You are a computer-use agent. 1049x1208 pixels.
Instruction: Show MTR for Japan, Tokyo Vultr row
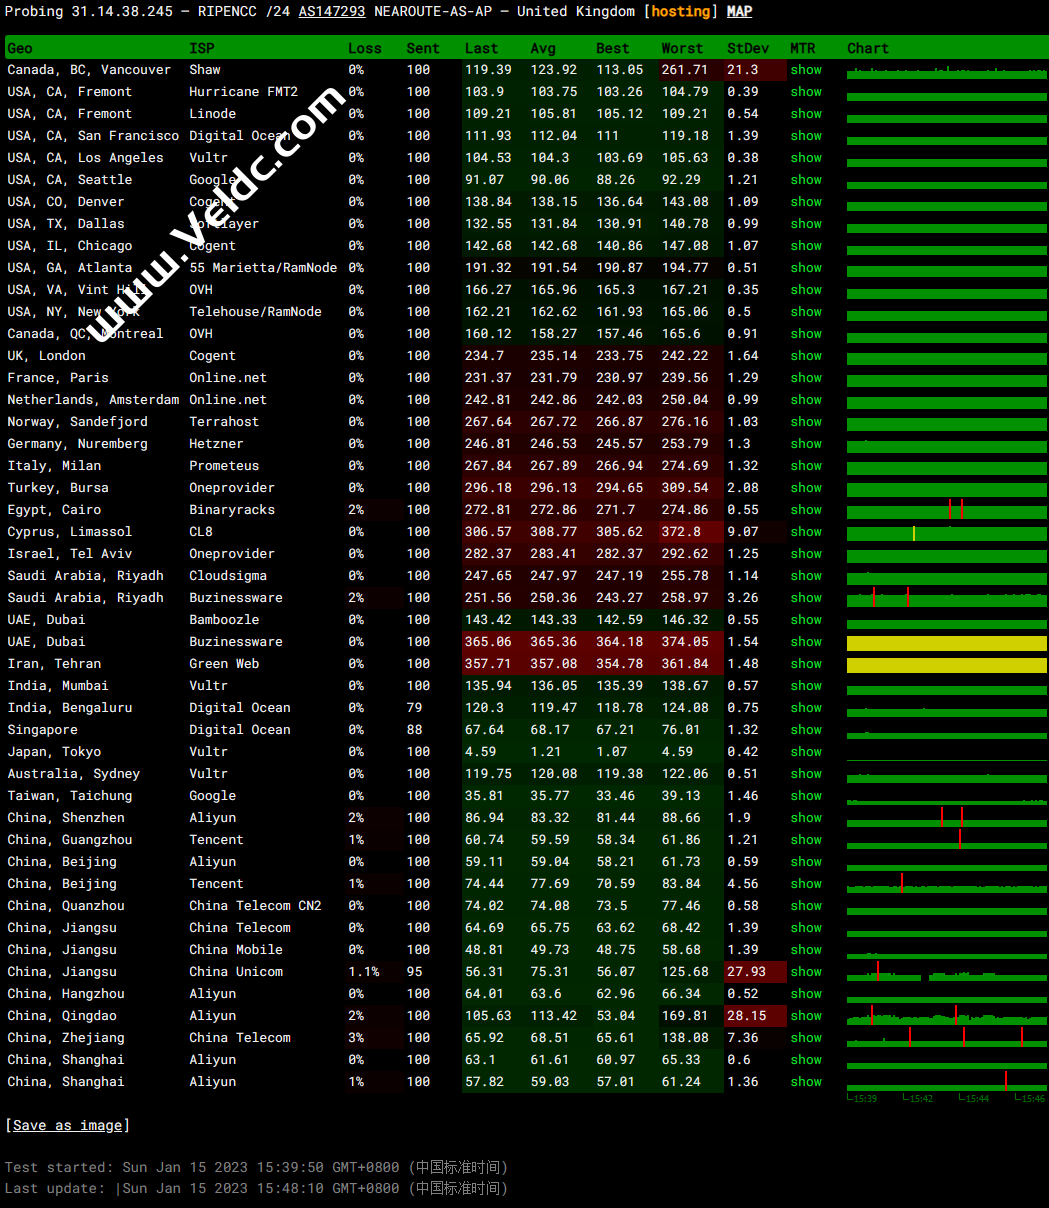(805, 752)
